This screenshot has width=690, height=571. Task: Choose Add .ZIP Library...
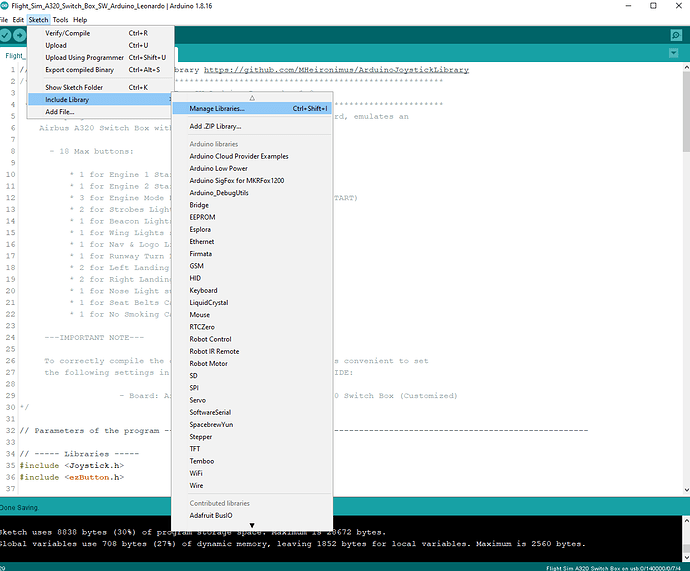[x=252, y=126]
